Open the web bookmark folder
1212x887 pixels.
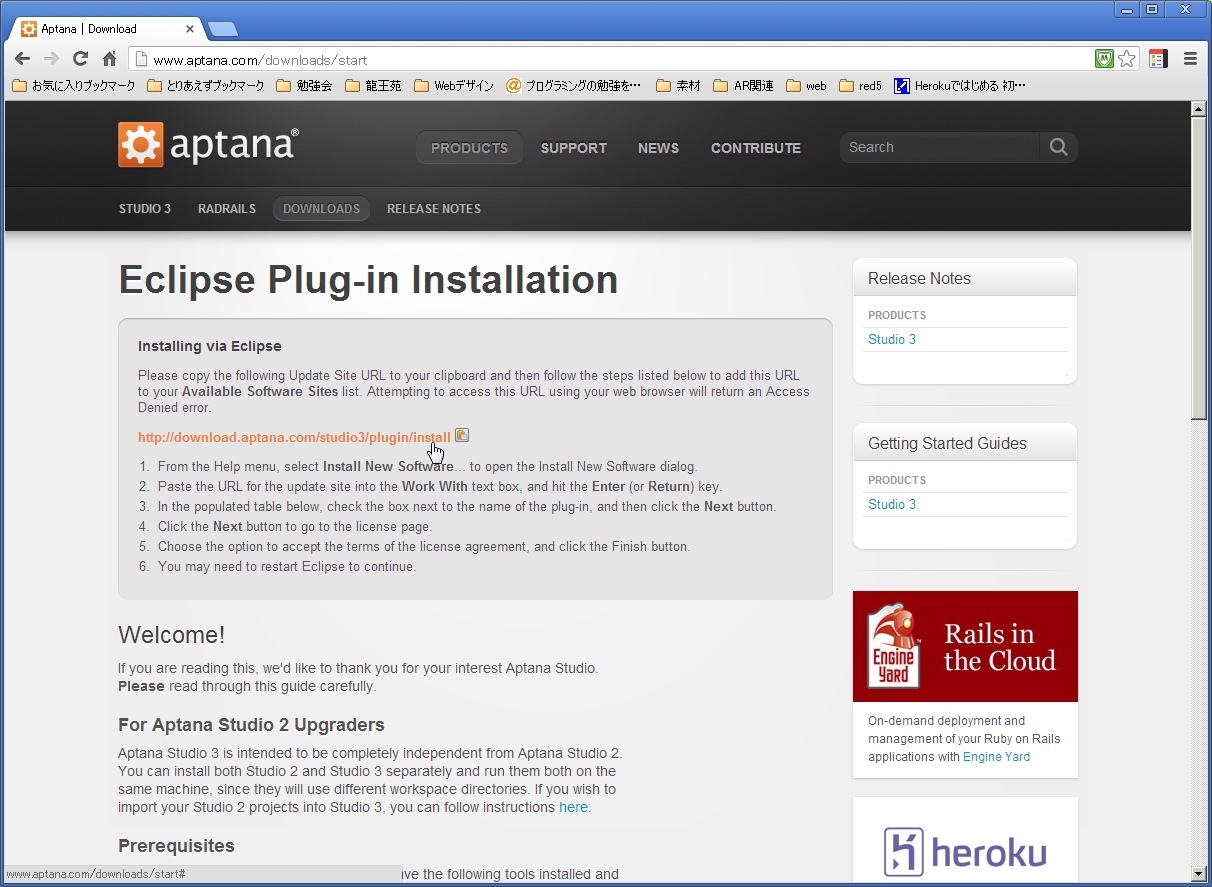806,86
